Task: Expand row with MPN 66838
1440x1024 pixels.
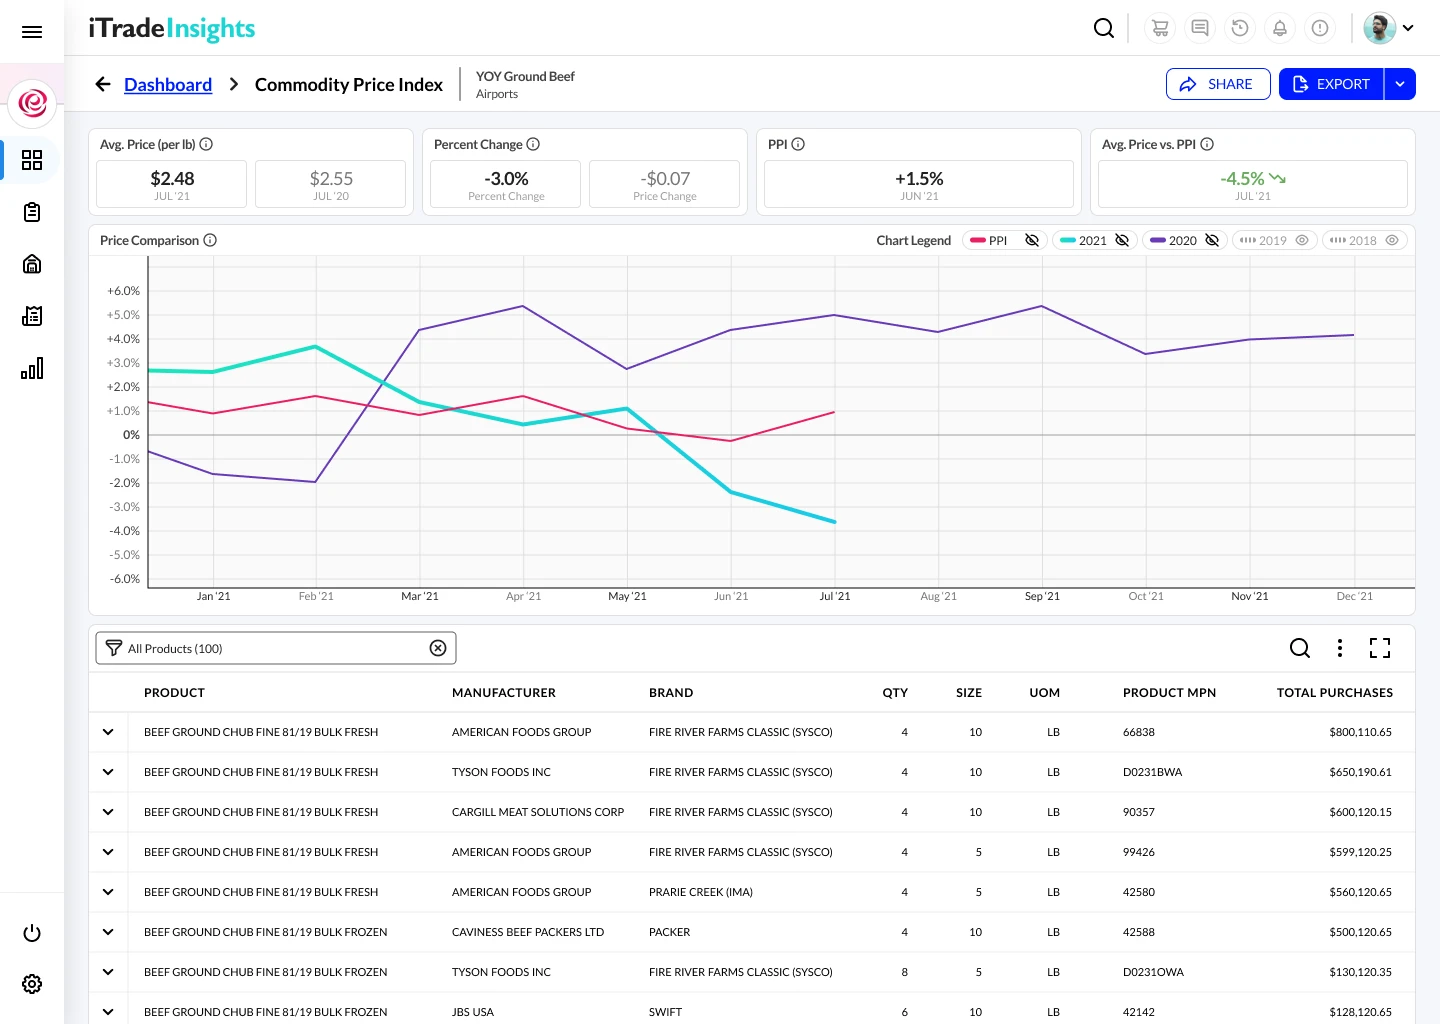Action: (108, 732)
